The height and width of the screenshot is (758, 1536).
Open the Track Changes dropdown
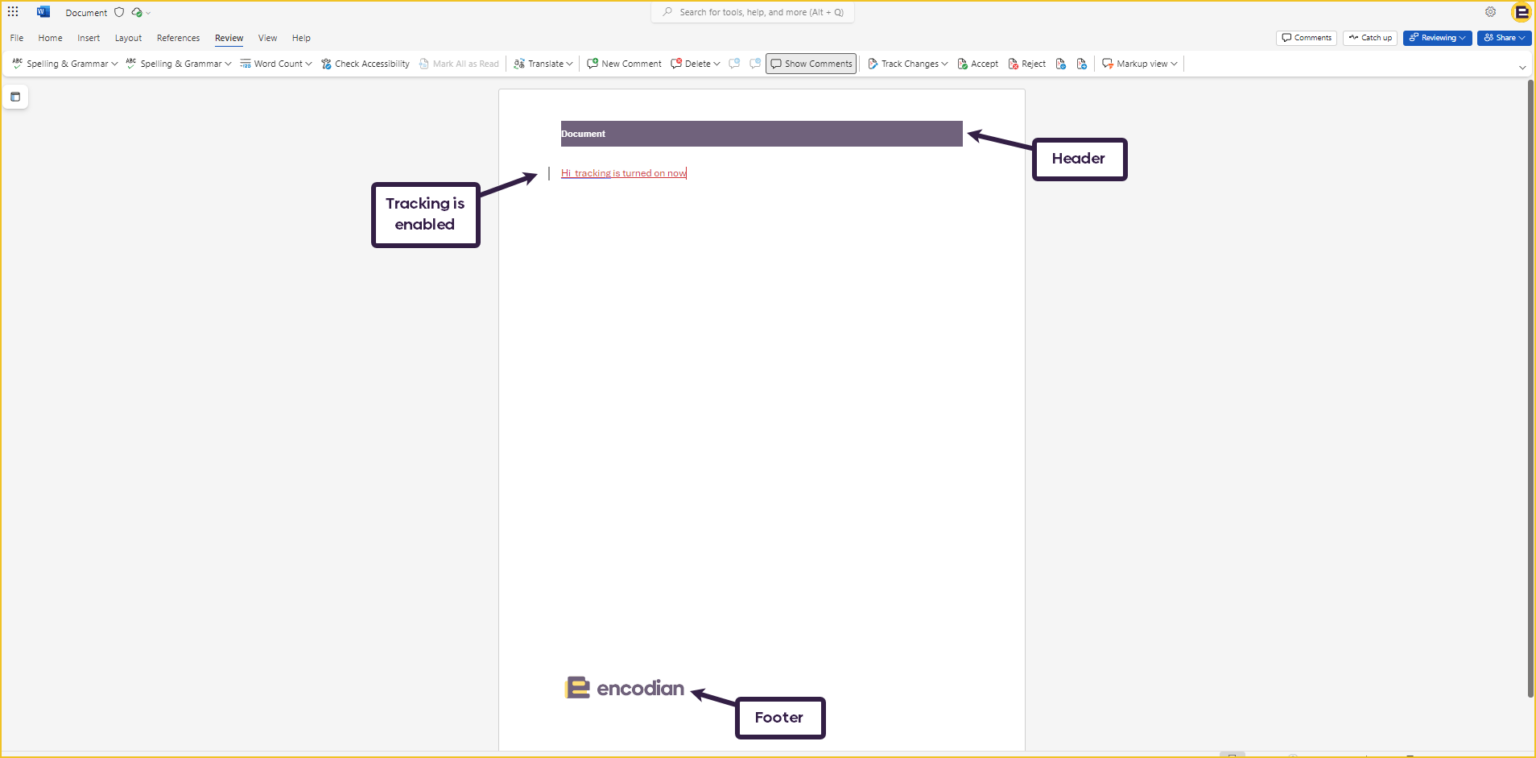[906, 63]
